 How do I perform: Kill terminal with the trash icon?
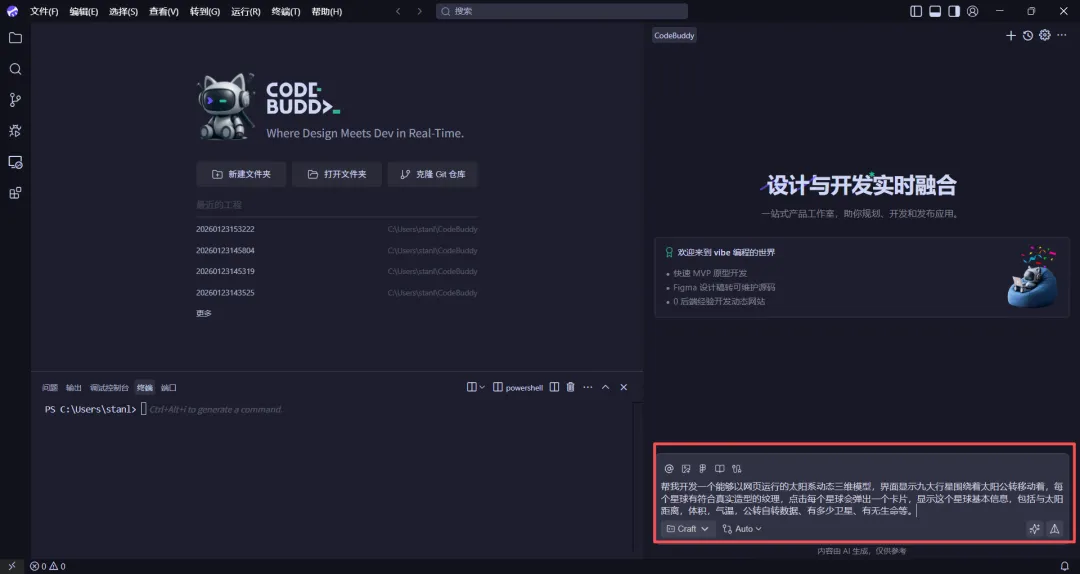[570, 387]
